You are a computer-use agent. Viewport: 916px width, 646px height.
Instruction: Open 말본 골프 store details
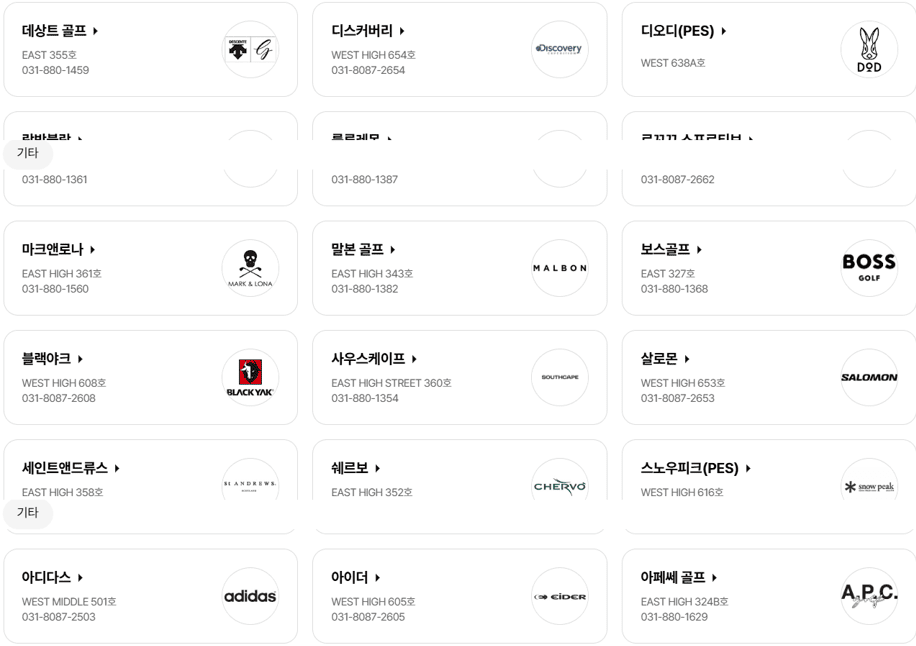(363, 249)
